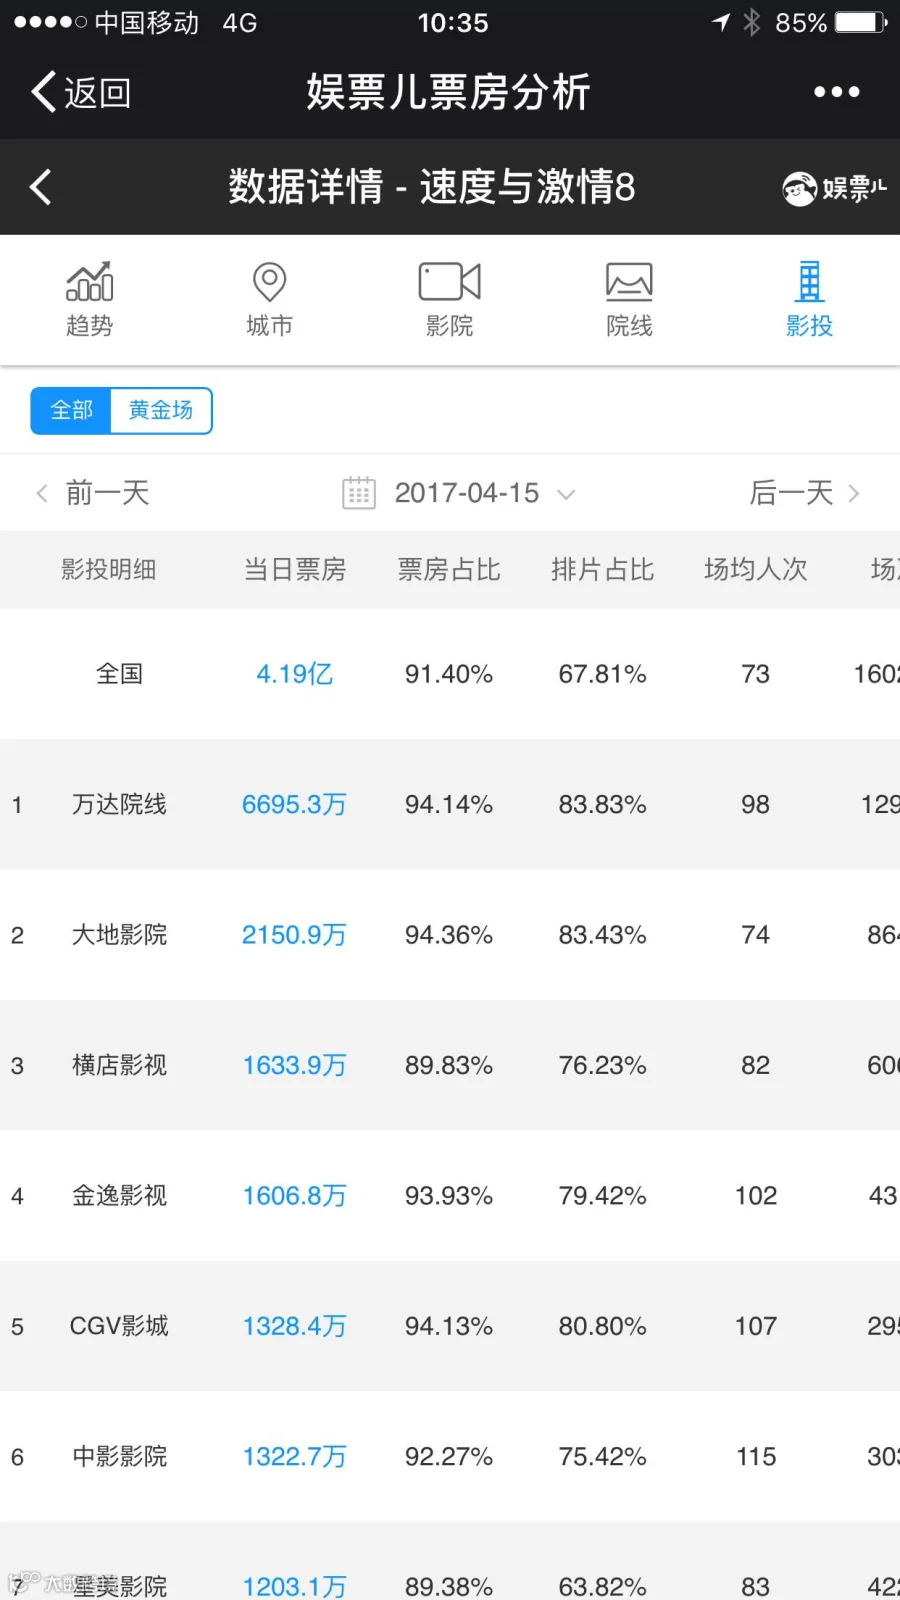Tap 76.23% screening share for 横店影视
Image resolution: width=900 pixels, height=1600 pixels.
coord(603,1066)
